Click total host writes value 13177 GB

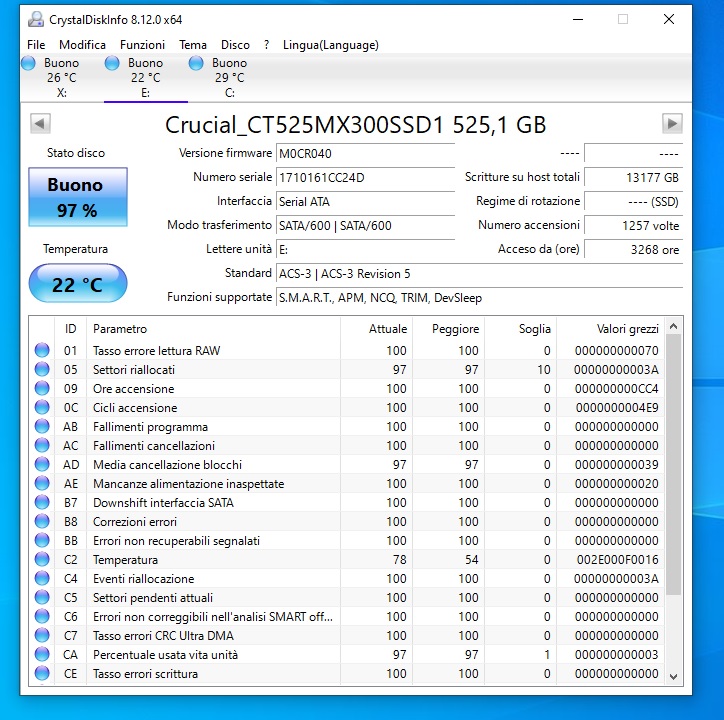pos(634,177)
